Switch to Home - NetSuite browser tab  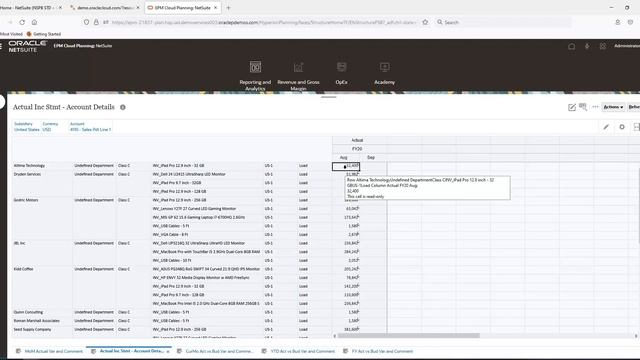pos(28,7)
